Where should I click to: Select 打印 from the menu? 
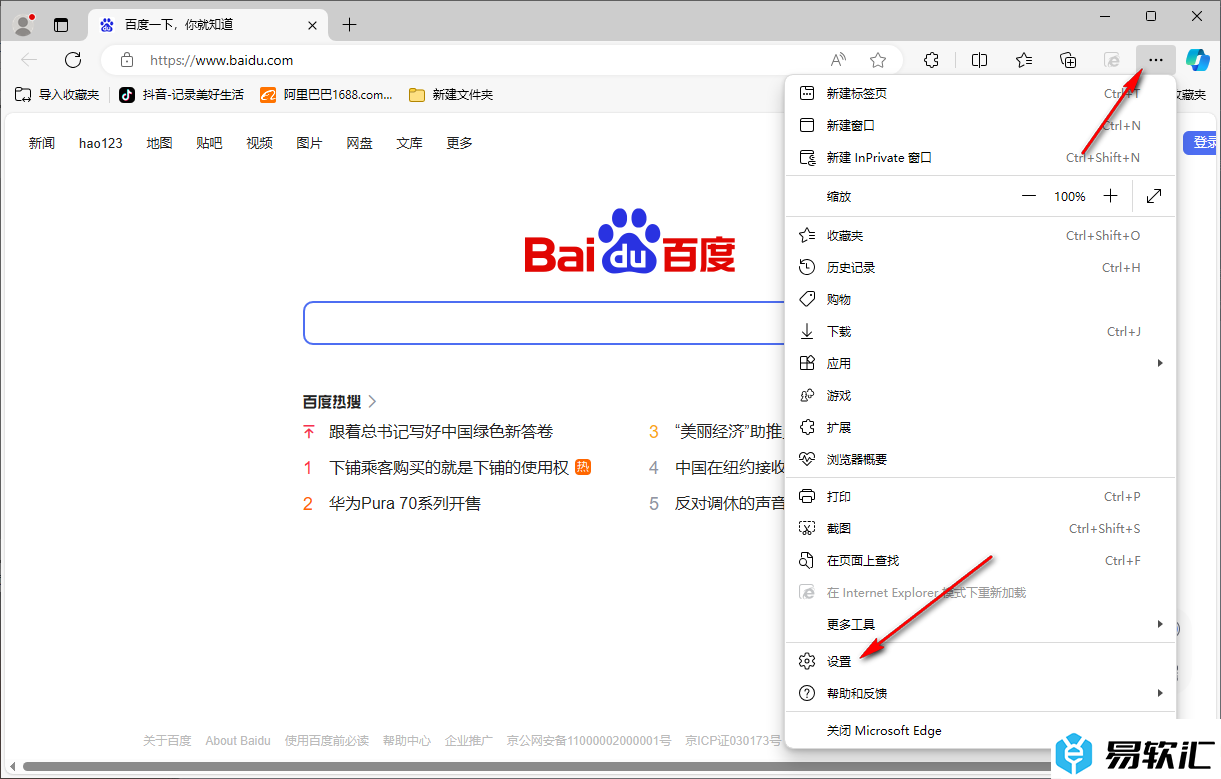(x=981, y=496)
